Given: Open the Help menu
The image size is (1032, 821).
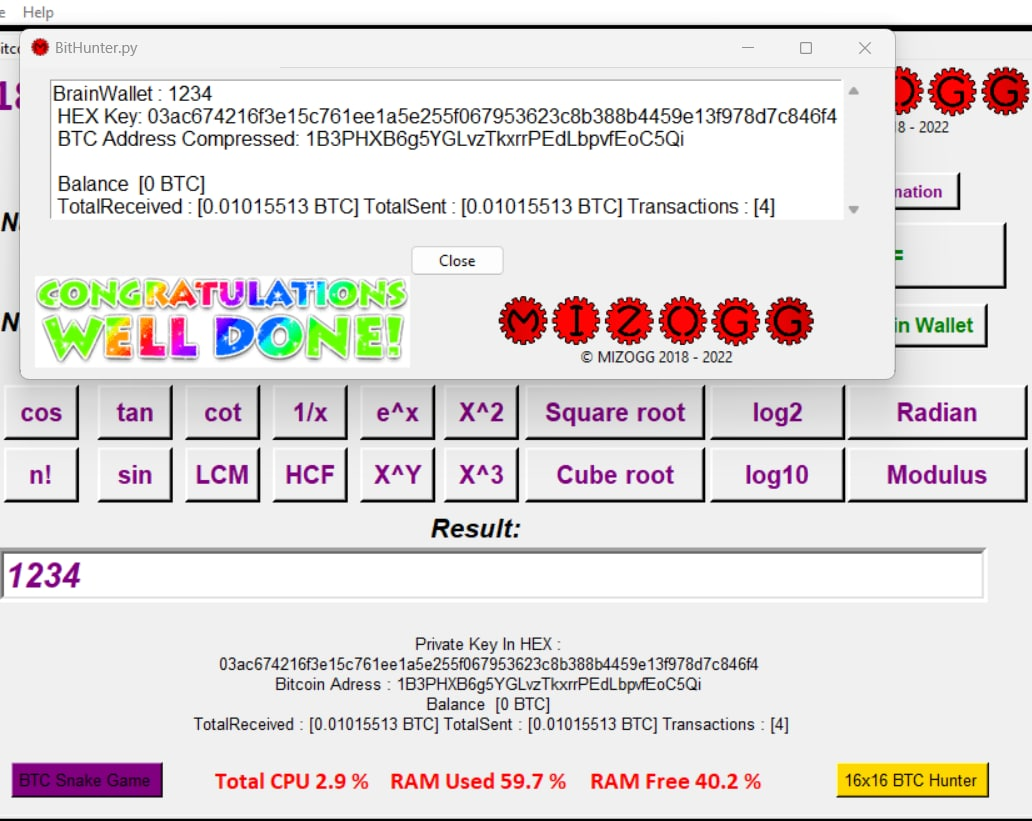Looking at the screenshot, I should tap(38, 12).
